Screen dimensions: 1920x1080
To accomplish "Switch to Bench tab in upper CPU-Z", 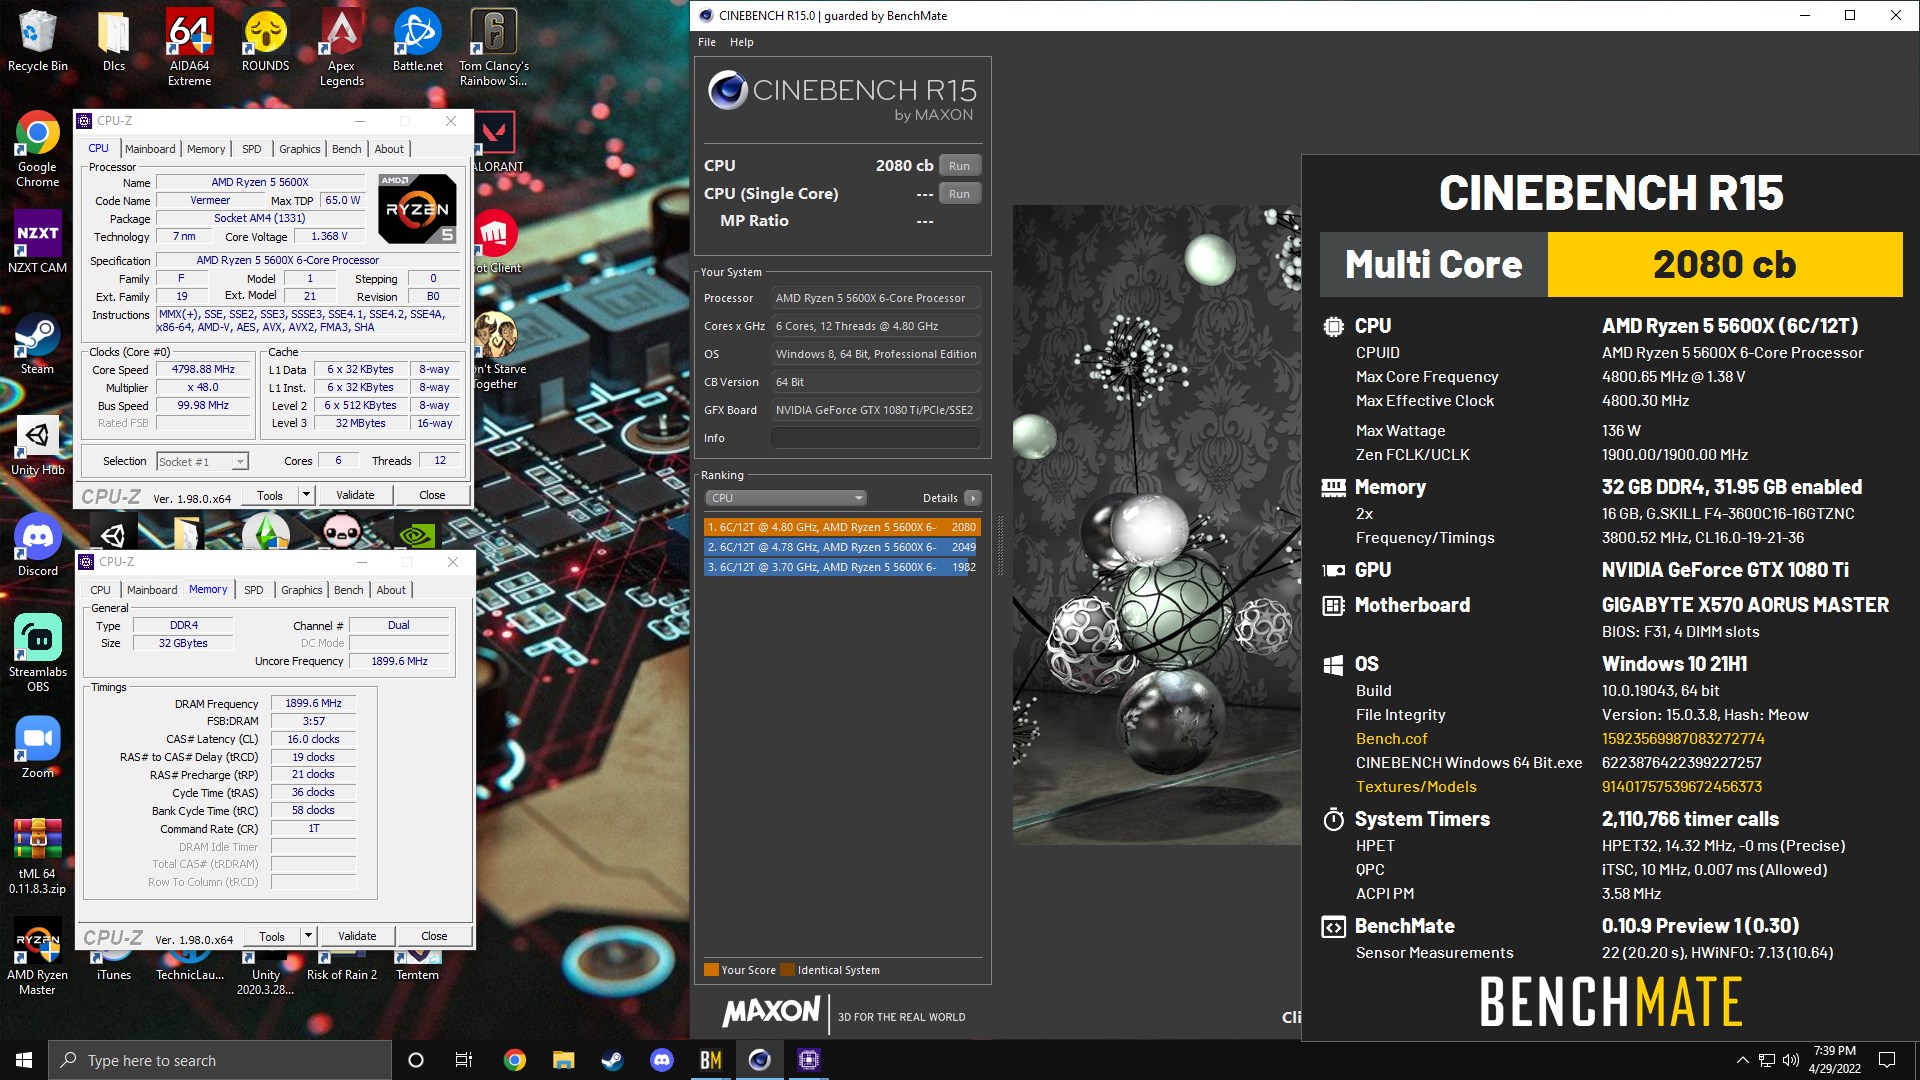I will click(x=347, y=149).
